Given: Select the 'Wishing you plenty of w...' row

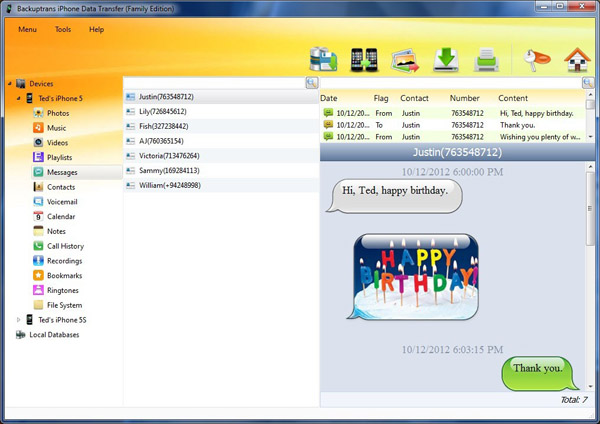Looking at the screenshot, I should tap(453, 137).
